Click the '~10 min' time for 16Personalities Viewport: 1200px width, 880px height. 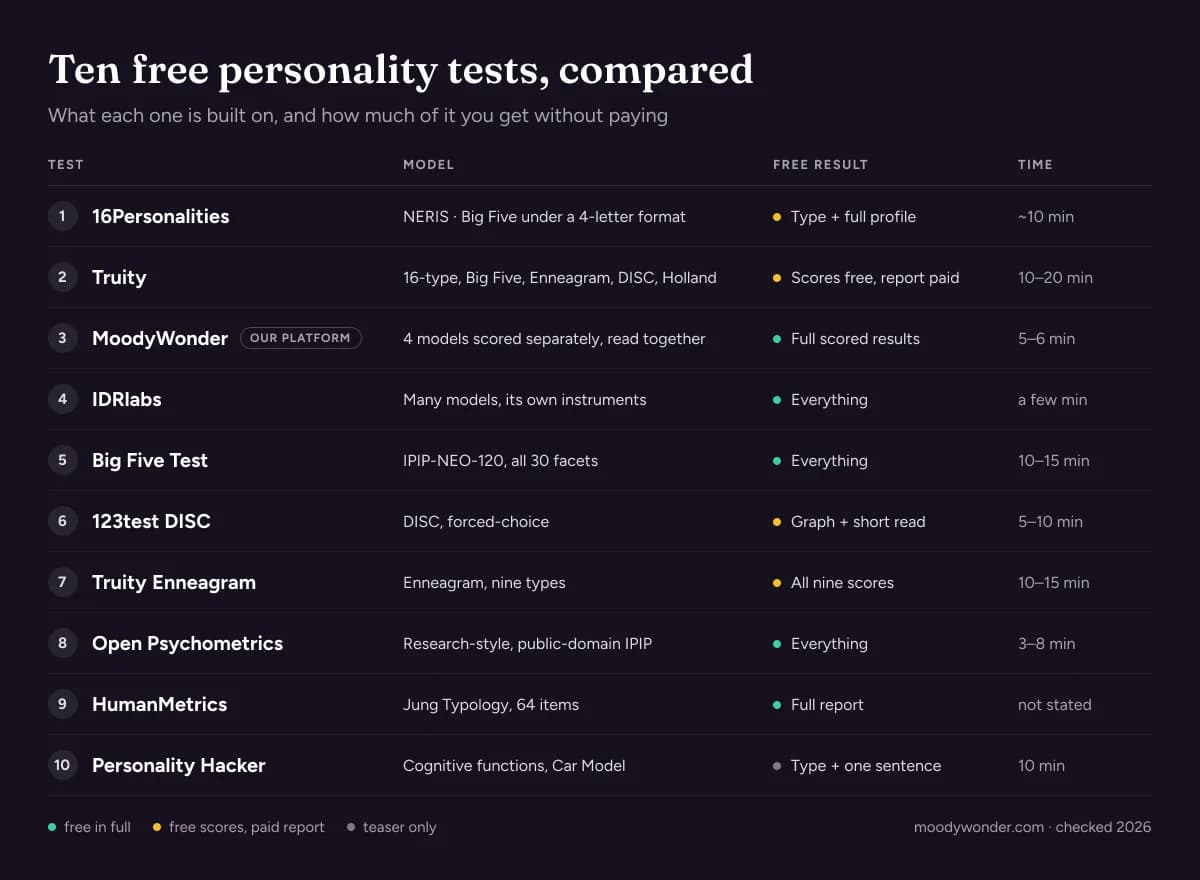point(1046,216)
